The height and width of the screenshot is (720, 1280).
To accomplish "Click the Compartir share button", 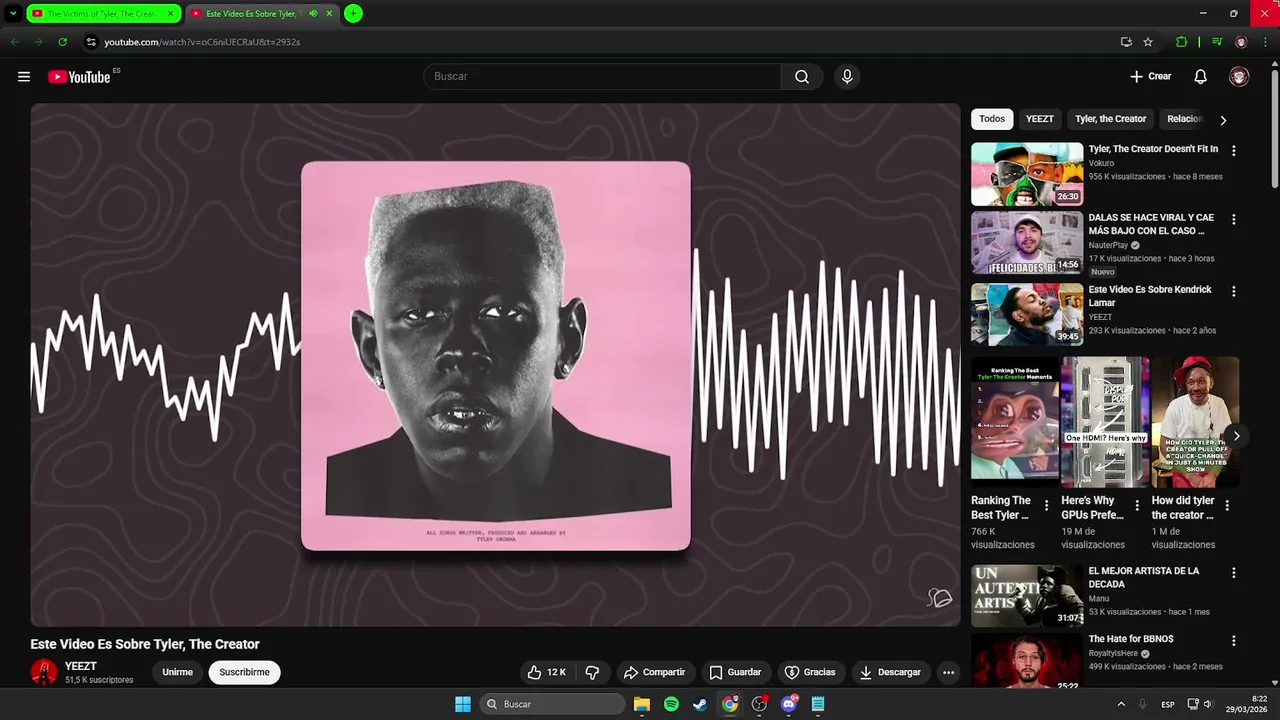I will [x=654, y=672].
